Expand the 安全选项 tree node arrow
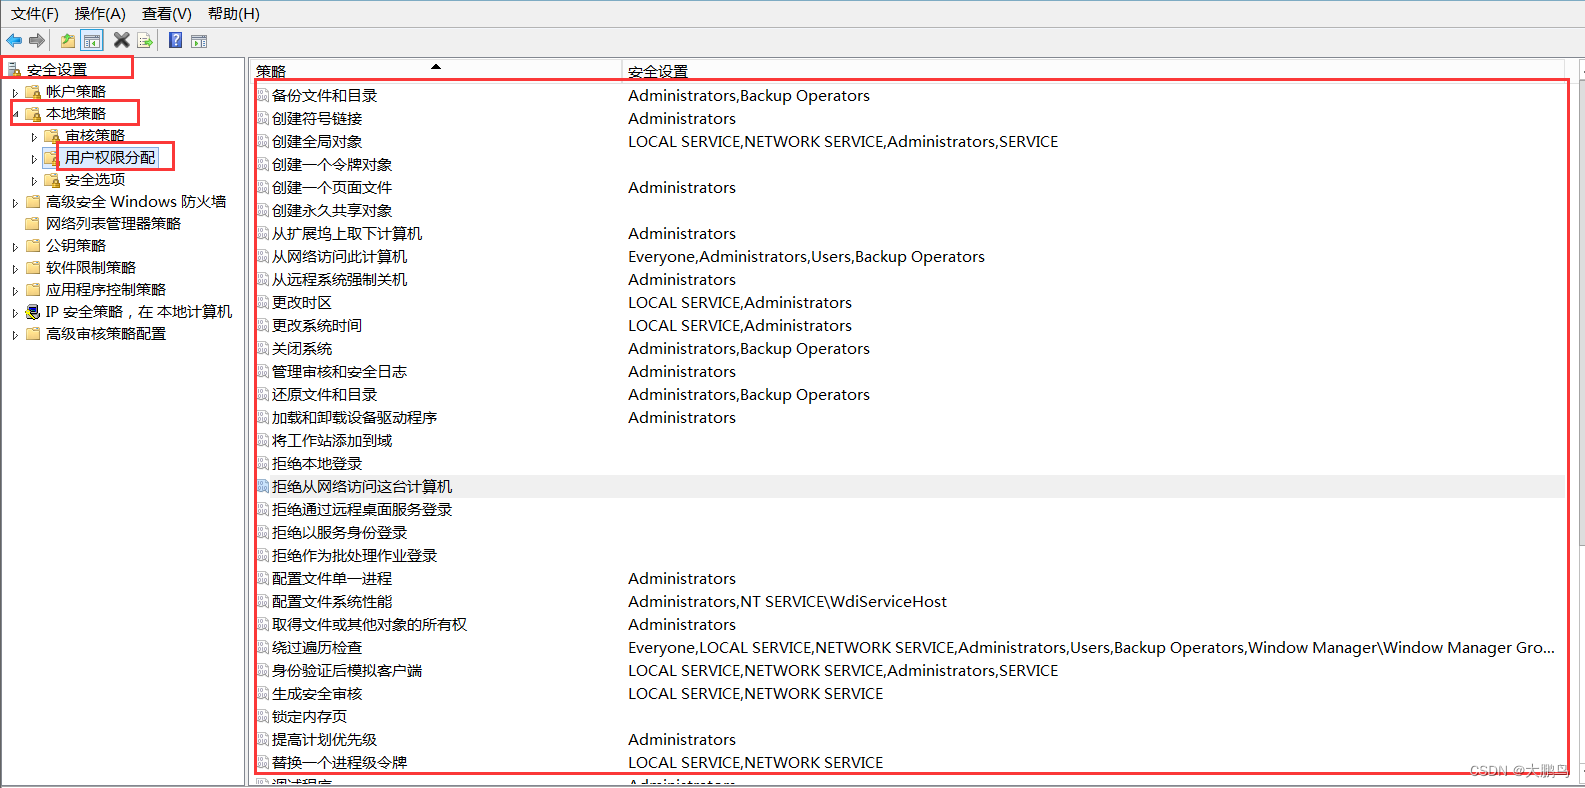 (34, 180)
